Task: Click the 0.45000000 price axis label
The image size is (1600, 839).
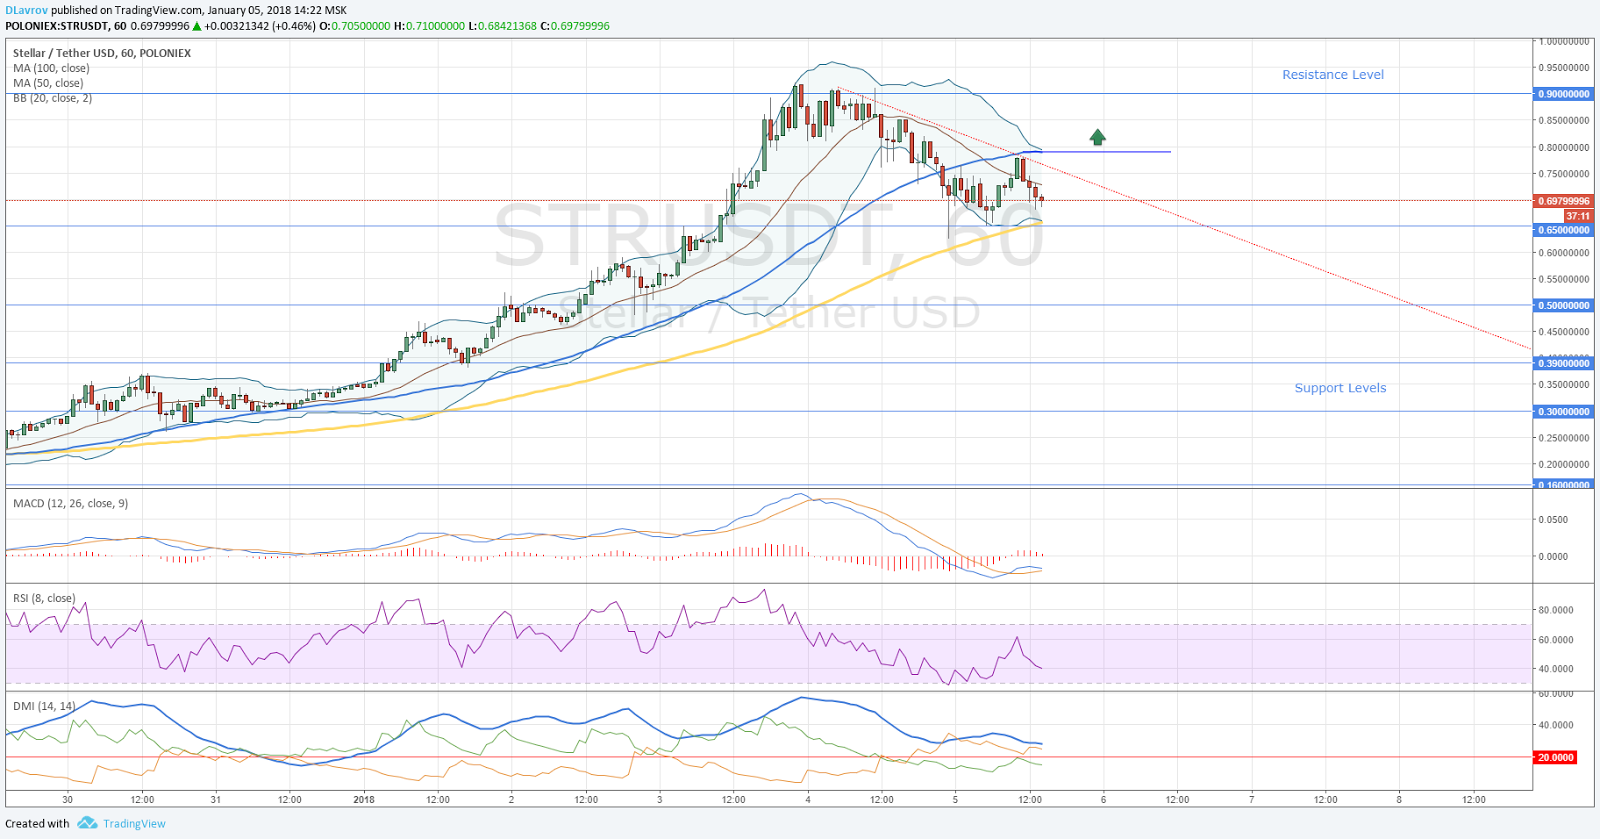Action: coord(1564,332)
